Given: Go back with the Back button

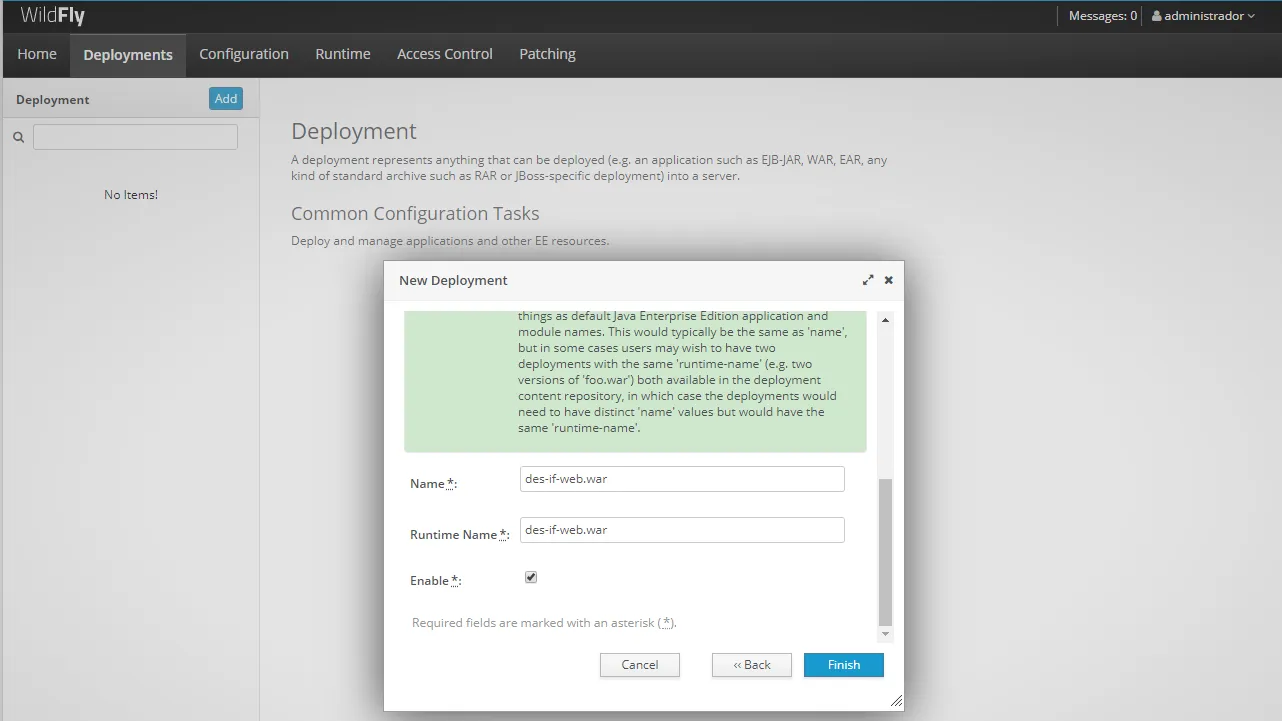Looking at the screenshot, I should click(x=752, y=665).
